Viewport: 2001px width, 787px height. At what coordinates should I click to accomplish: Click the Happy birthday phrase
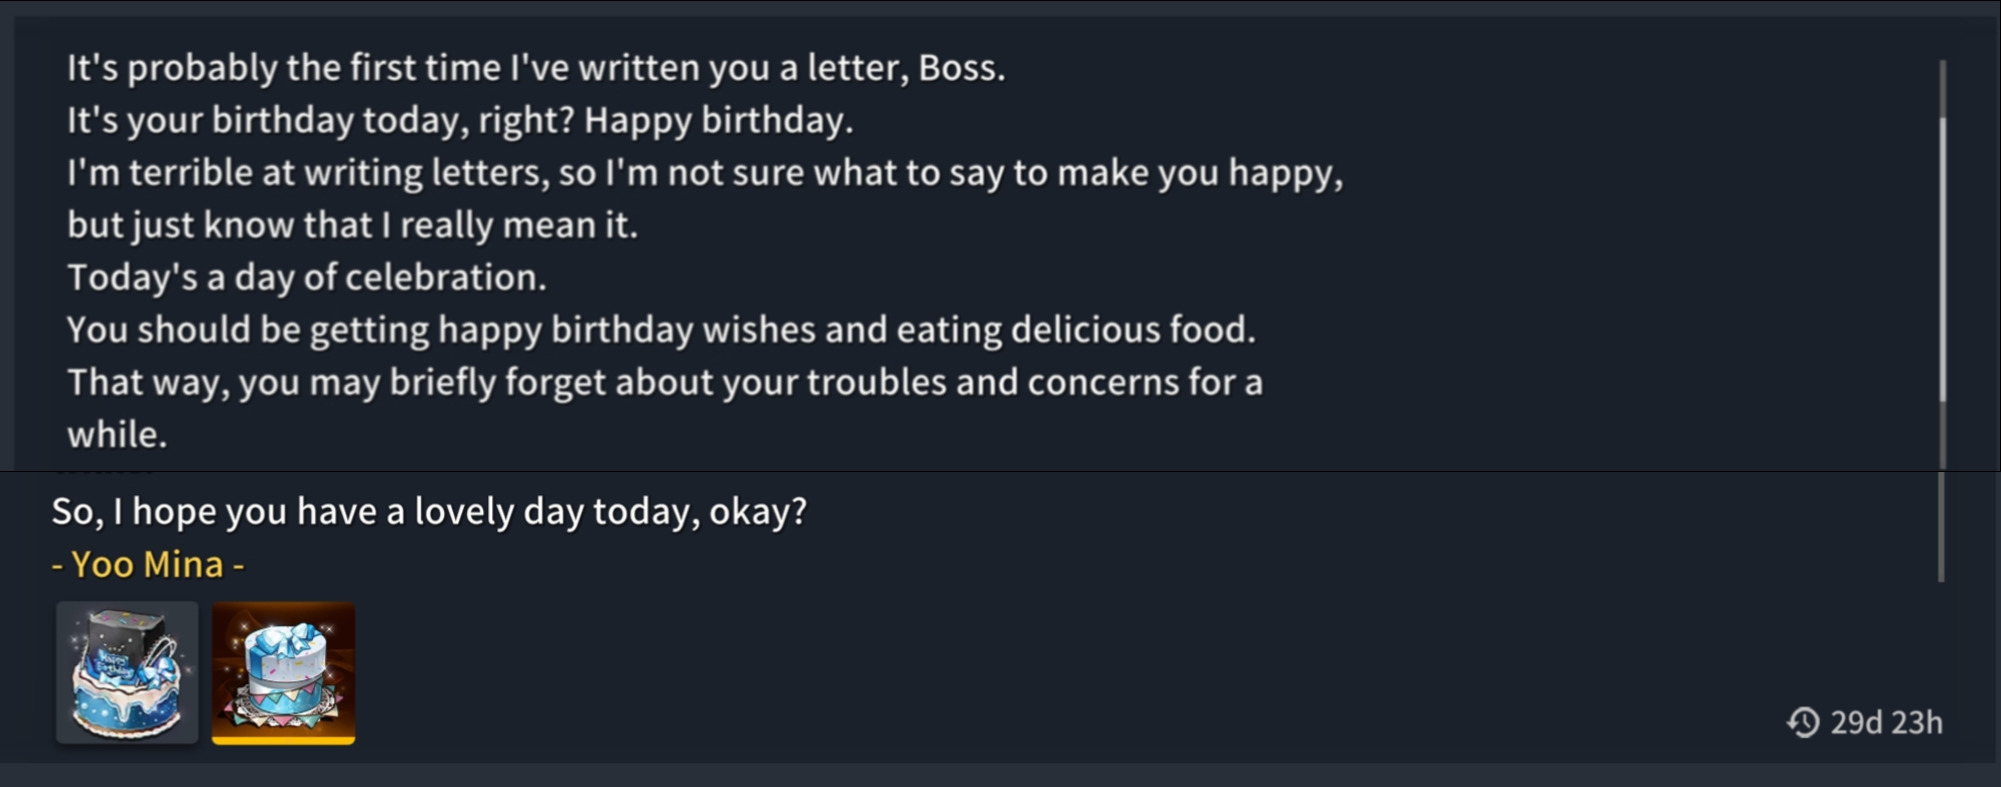[718, 120]
